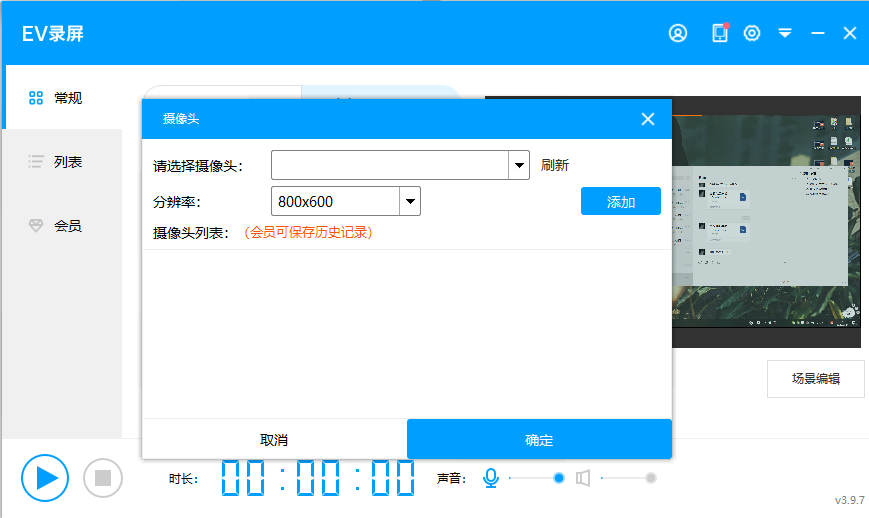
Task: Click the orange 会员可保存历史记录 text
Action: 308,232
